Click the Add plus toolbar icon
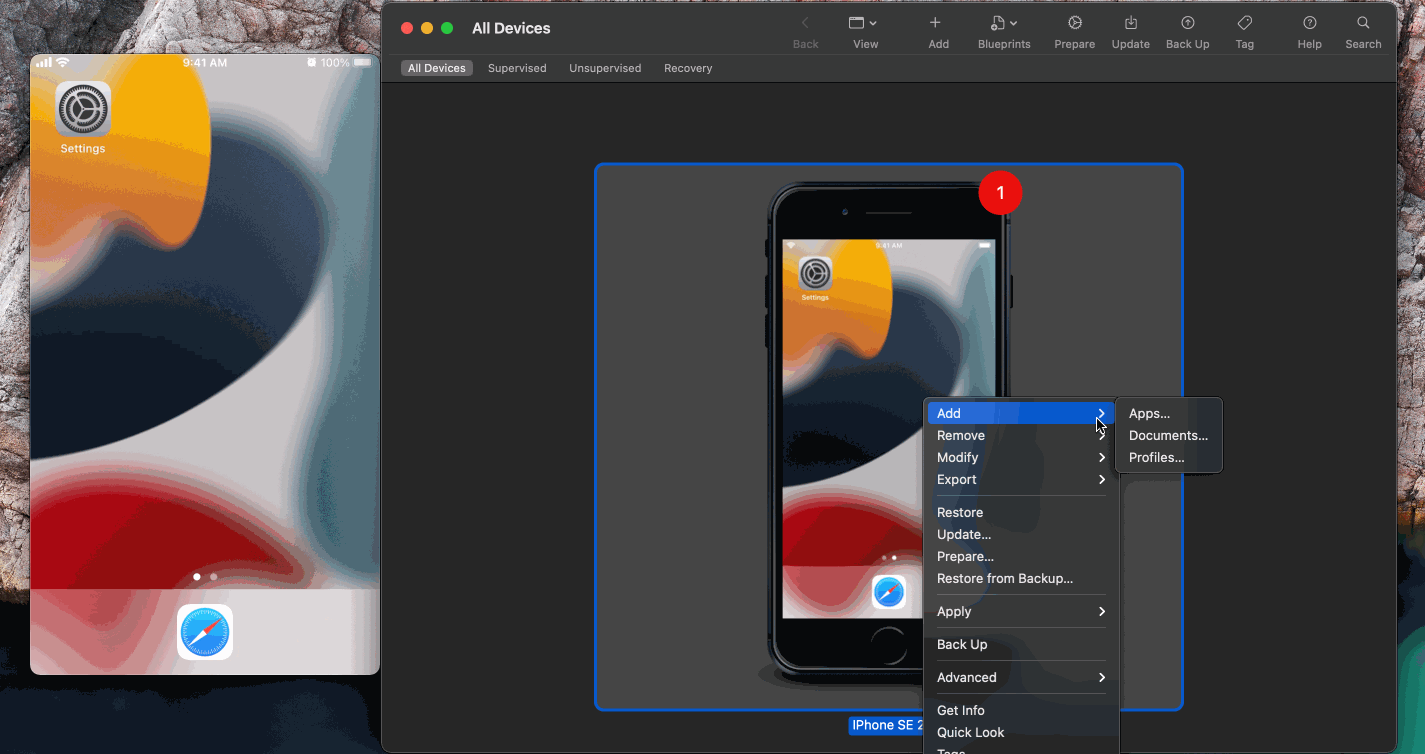 (x=935, y=23)
